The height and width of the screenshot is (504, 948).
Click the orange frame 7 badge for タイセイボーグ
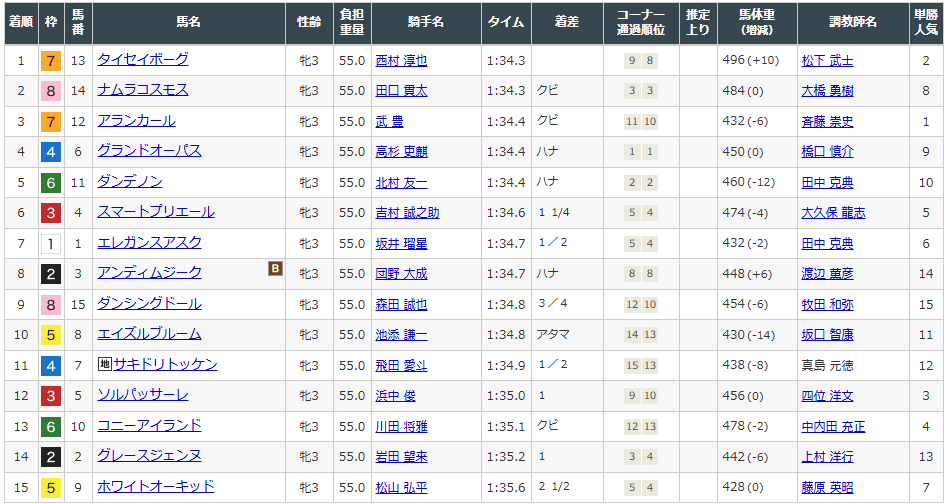pyautogui.click(x=50, y=61)
